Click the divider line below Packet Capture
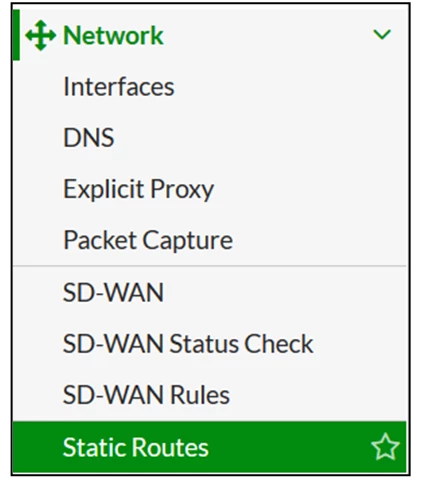This screenshot has height=485, width=423. (x=209, y=266)
